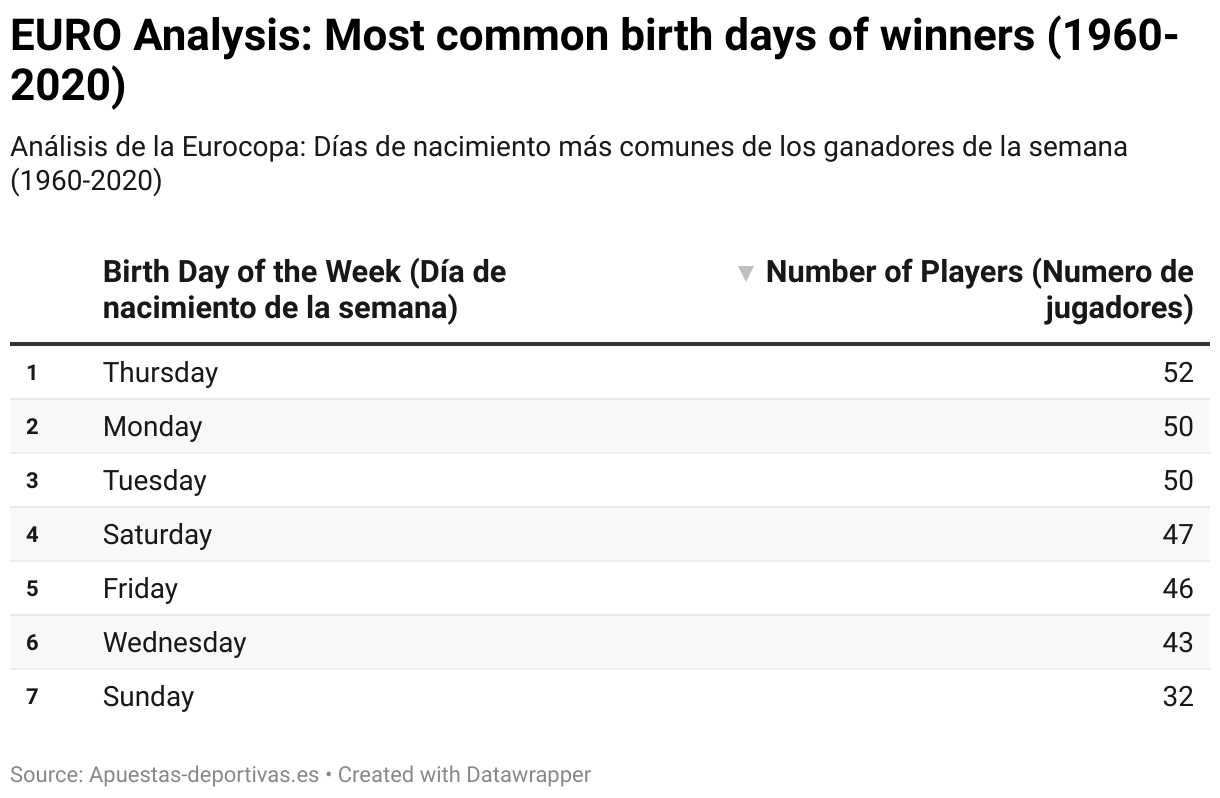The image size is (1220, 798).
Task: Click the value 43 for Wednesday
Action: tap(1178, 642)
